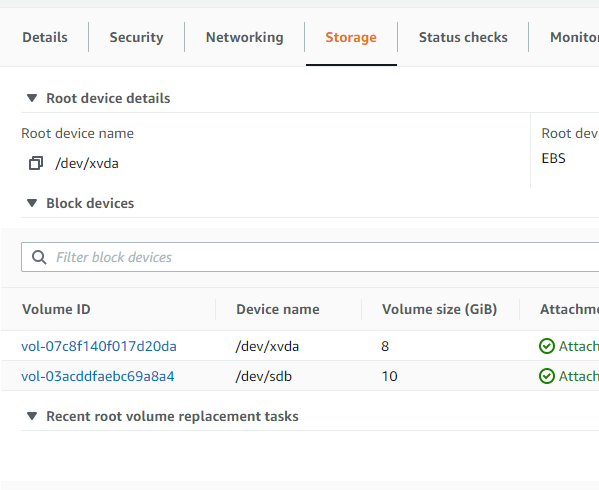Copy the root device name /dev/xvda
599x490 pixels.
point(36,163)
